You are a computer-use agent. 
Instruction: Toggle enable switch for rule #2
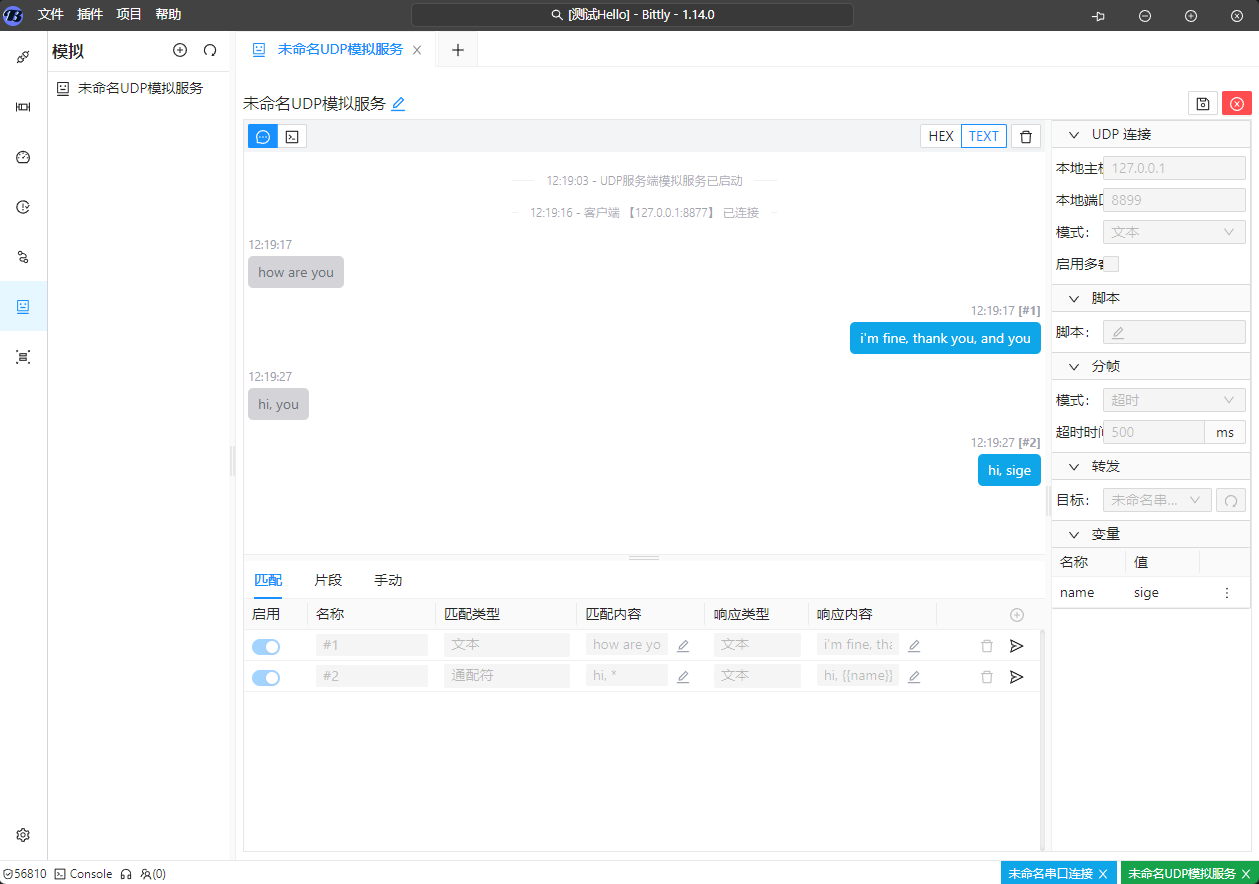click(266, 678)
